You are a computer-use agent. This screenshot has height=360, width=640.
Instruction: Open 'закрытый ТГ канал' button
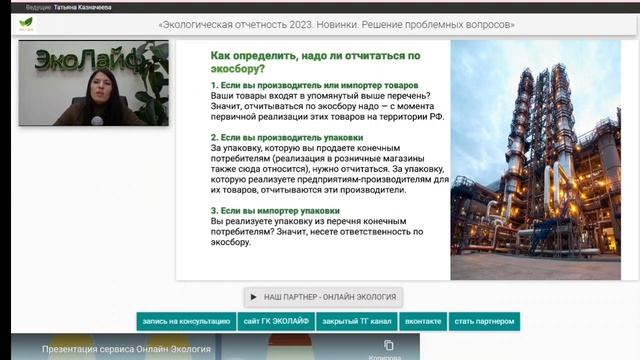(x=357, y=322)
